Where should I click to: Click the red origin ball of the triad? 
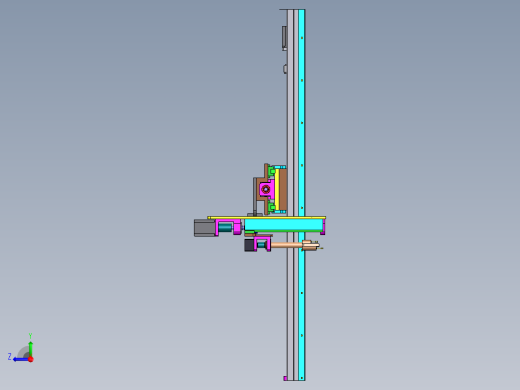[31, 359]
